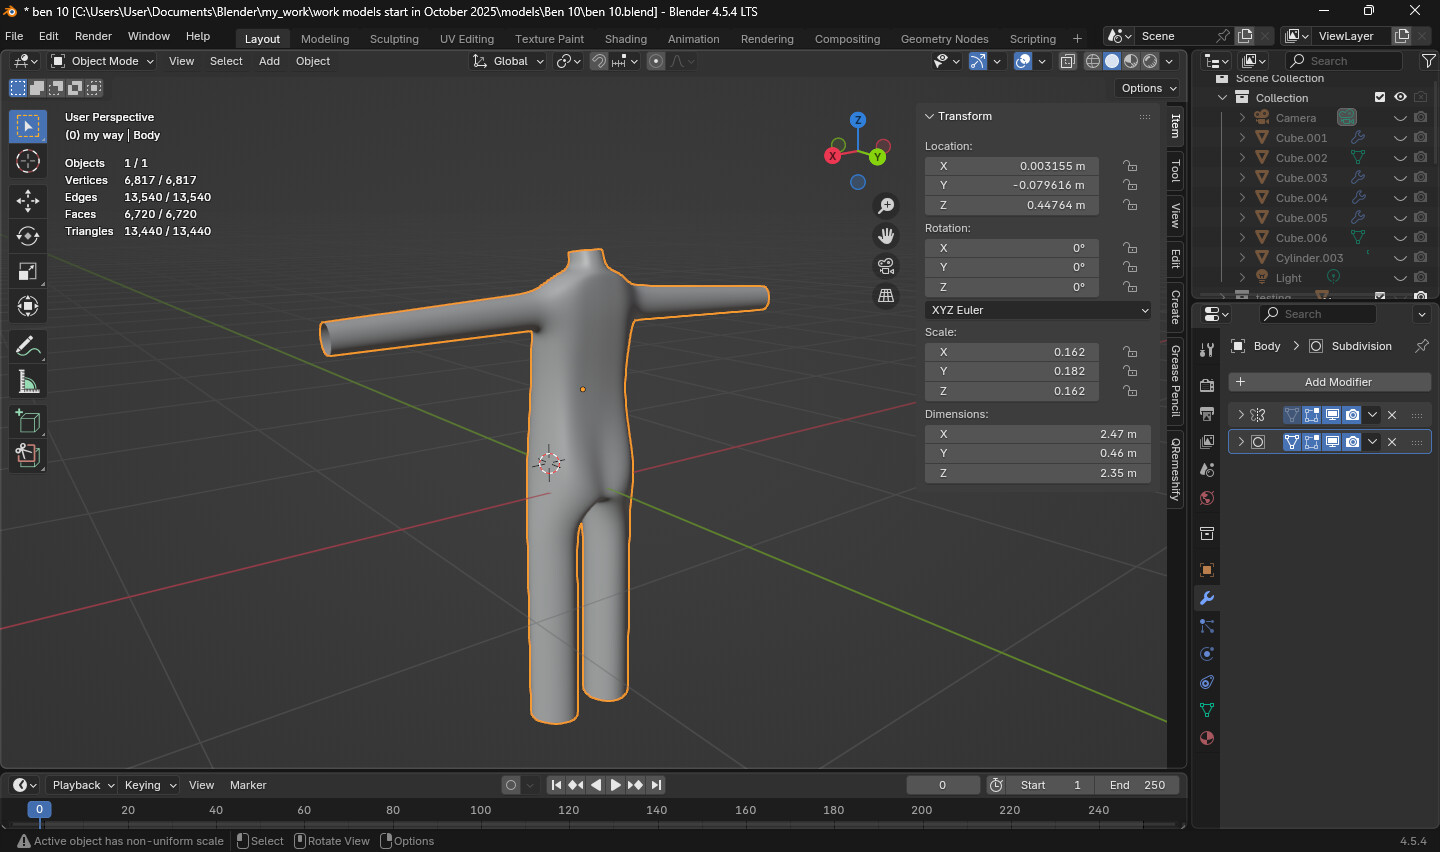Collapse the Collection tree arrow

(1222, 97)
